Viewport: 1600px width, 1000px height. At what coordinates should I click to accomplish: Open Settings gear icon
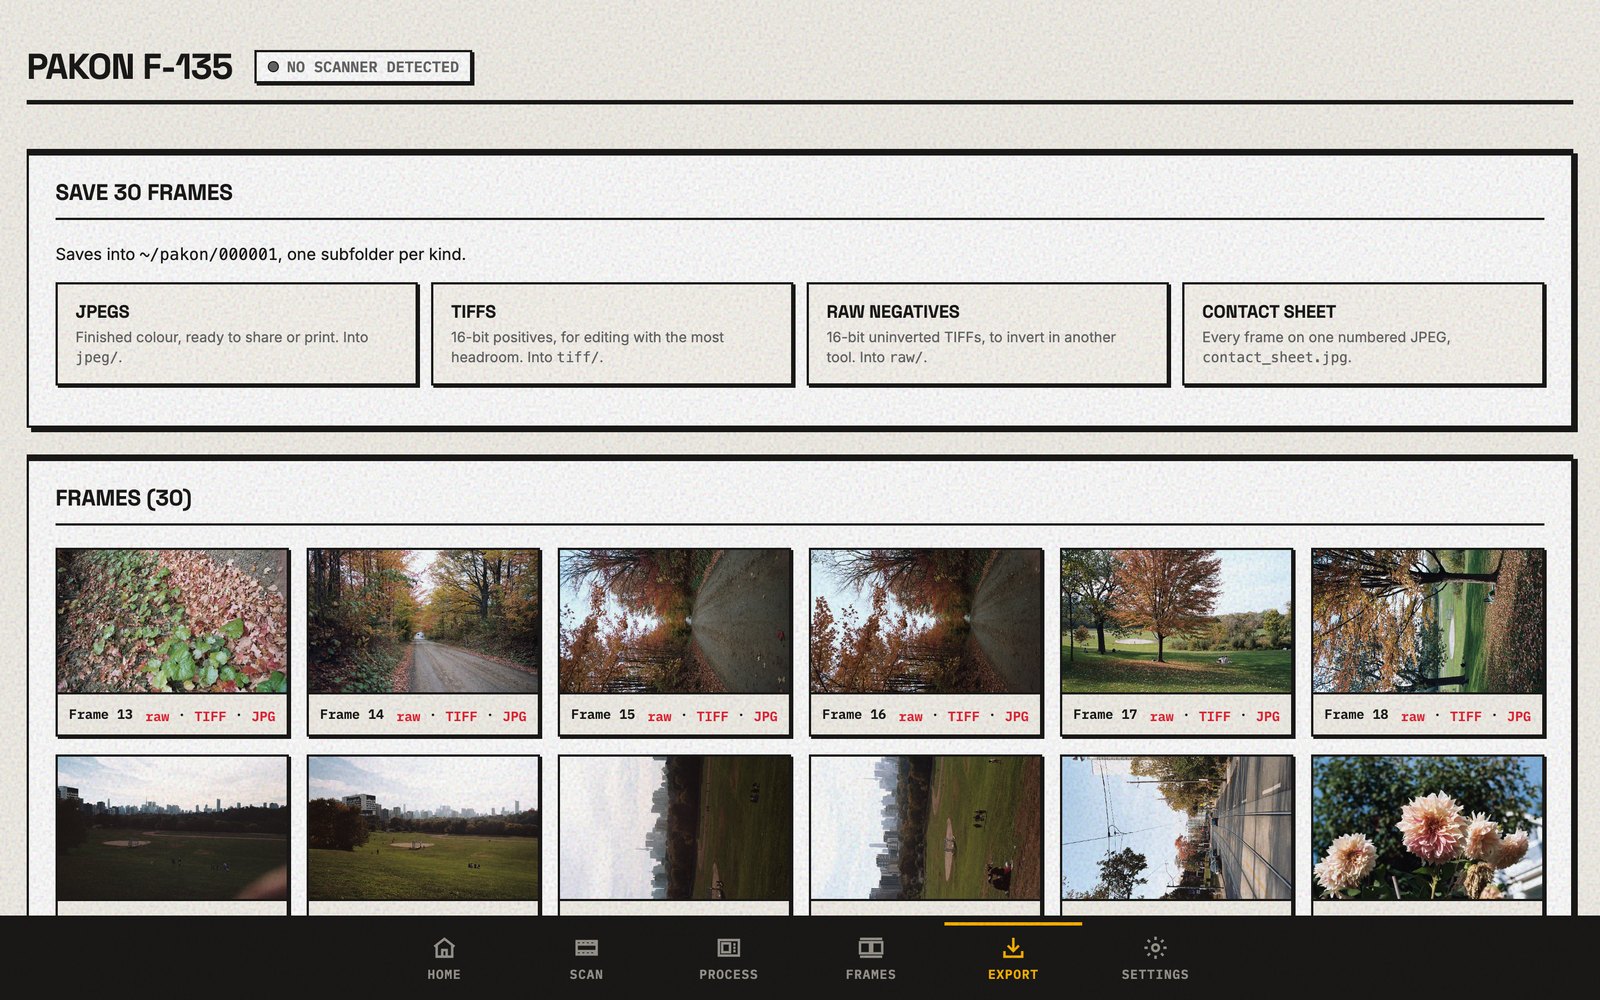(1155, 947)
